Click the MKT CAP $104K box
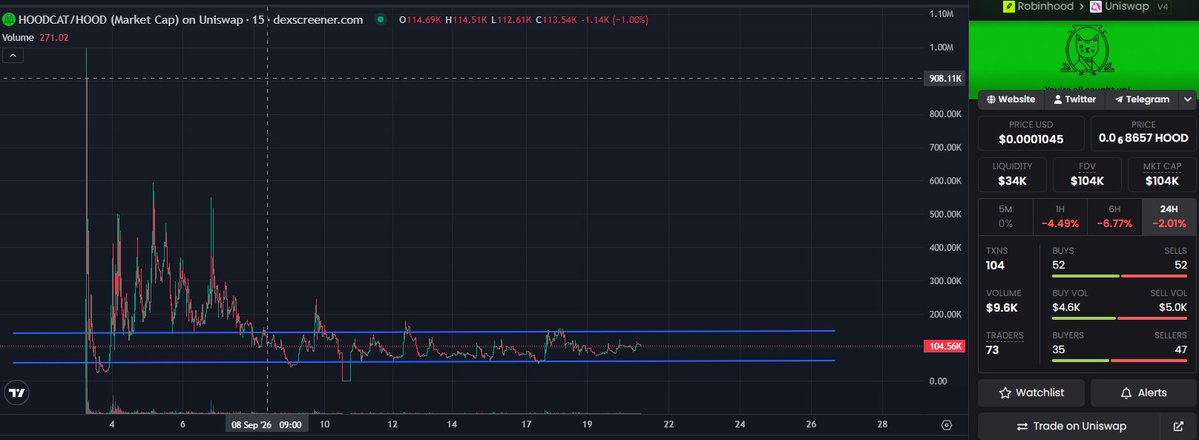This screenshot has height=440, width=1199. tap(1162, 174)
